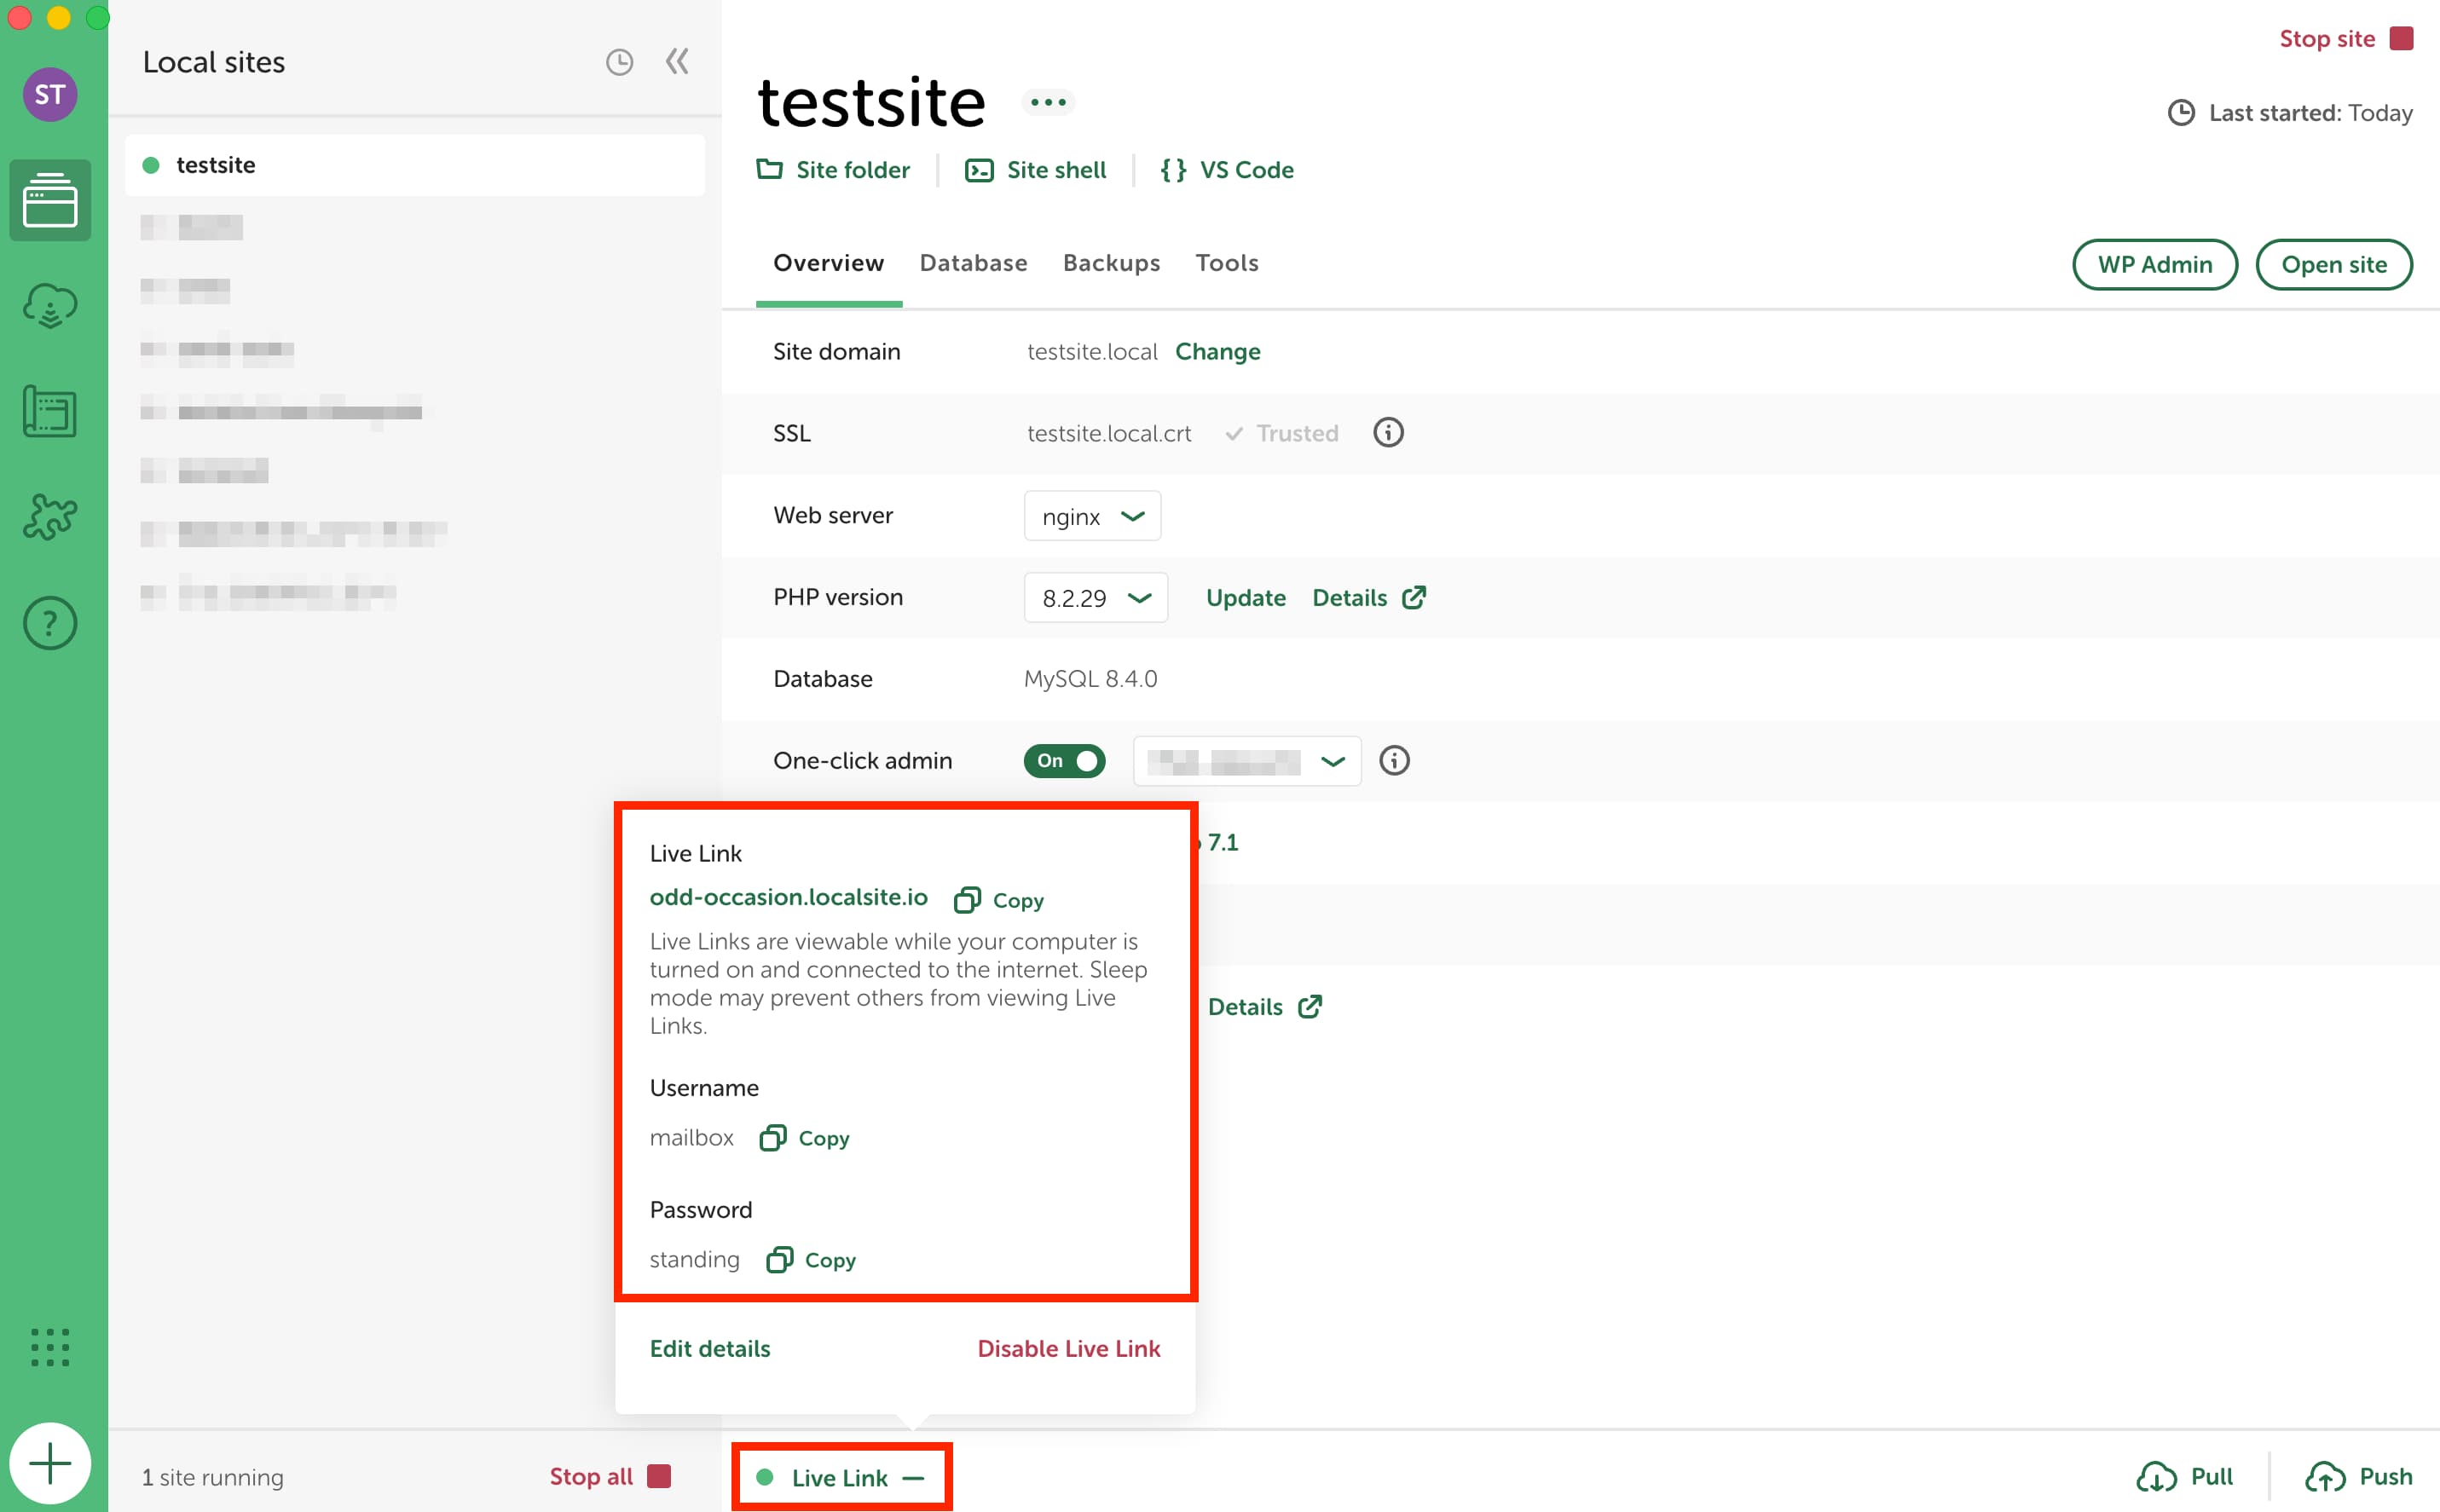Switch to the Tools tab
The height and width of the screenshot is (1512, 2440).
coord(1227,263)
